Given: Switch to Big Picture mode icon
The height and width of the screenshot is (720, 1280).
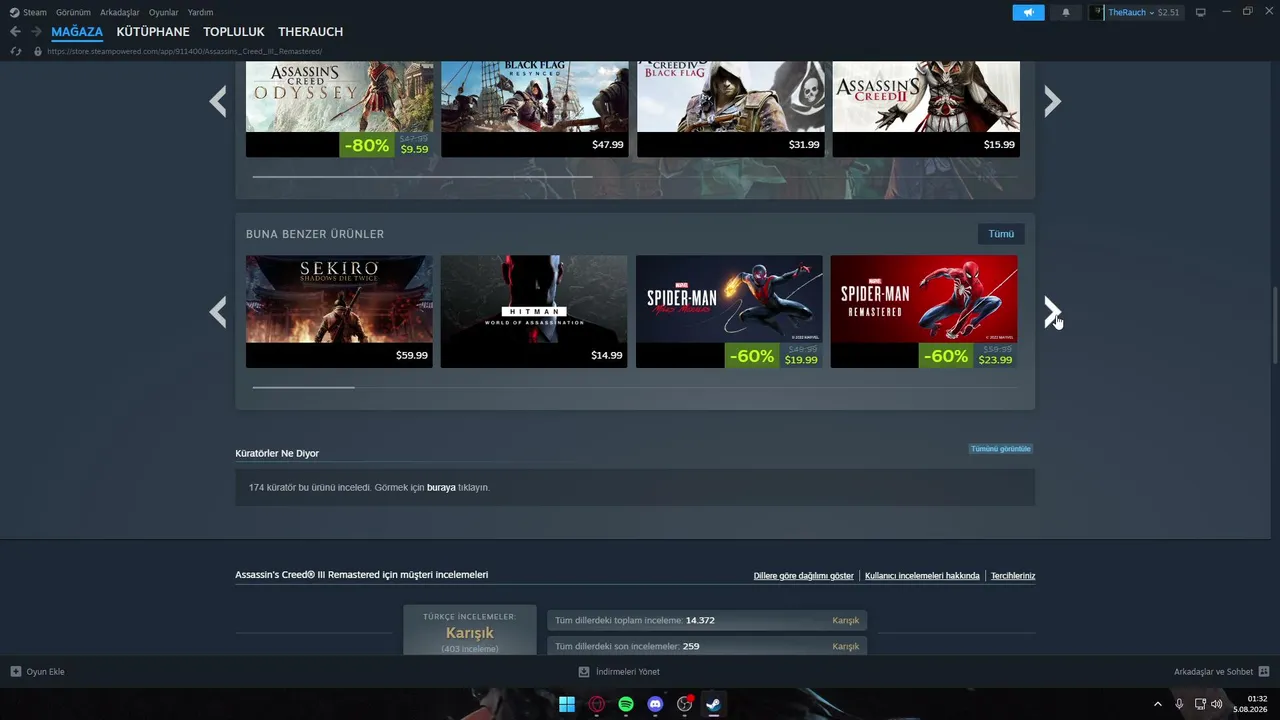Looking at the screenshot, I should click(x=1201, y=12).
